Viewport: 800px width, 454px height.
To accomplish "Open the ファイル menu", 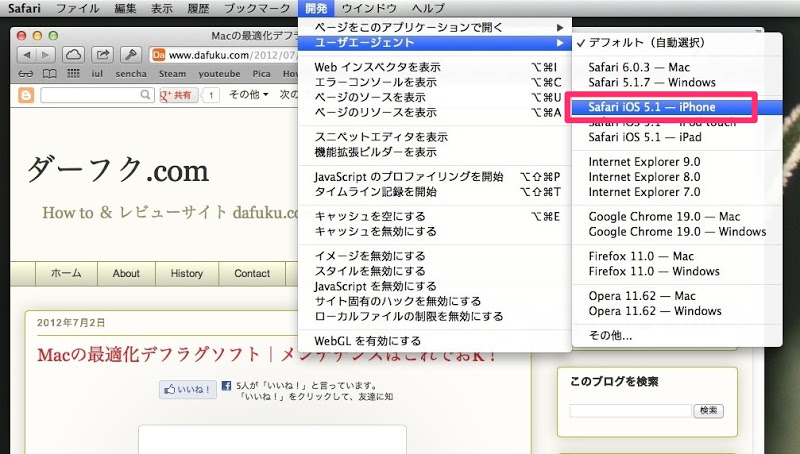I will point(78,8).
